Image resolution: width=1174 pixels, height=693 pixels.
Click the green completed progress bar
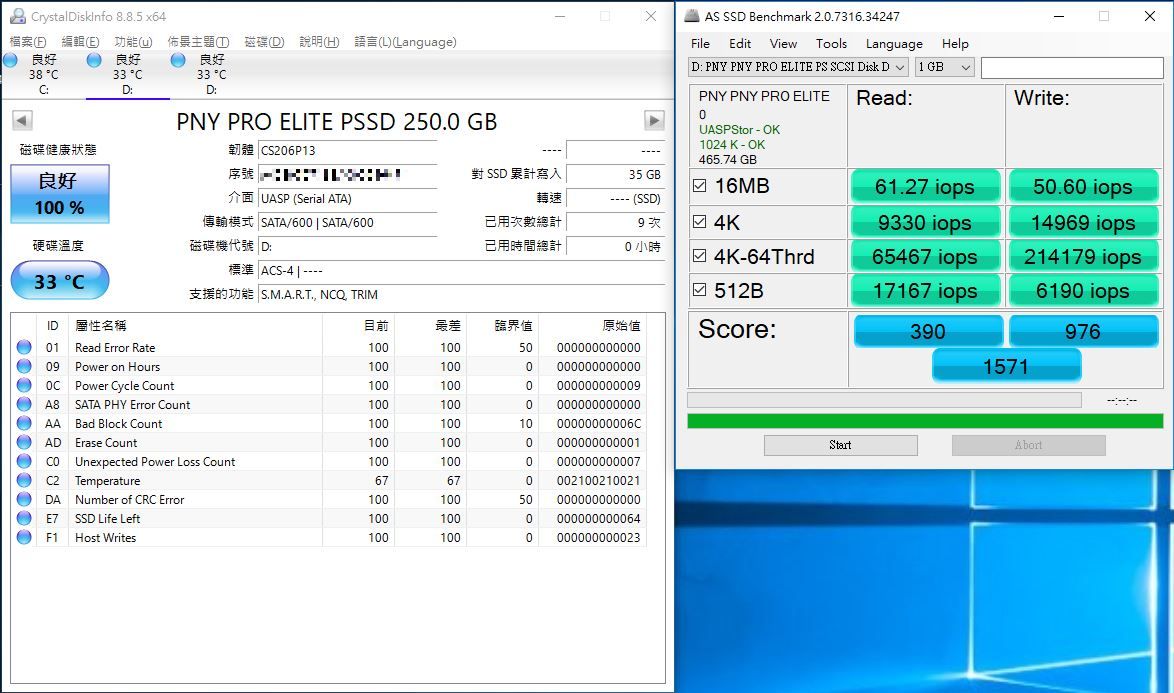[925, 421]
